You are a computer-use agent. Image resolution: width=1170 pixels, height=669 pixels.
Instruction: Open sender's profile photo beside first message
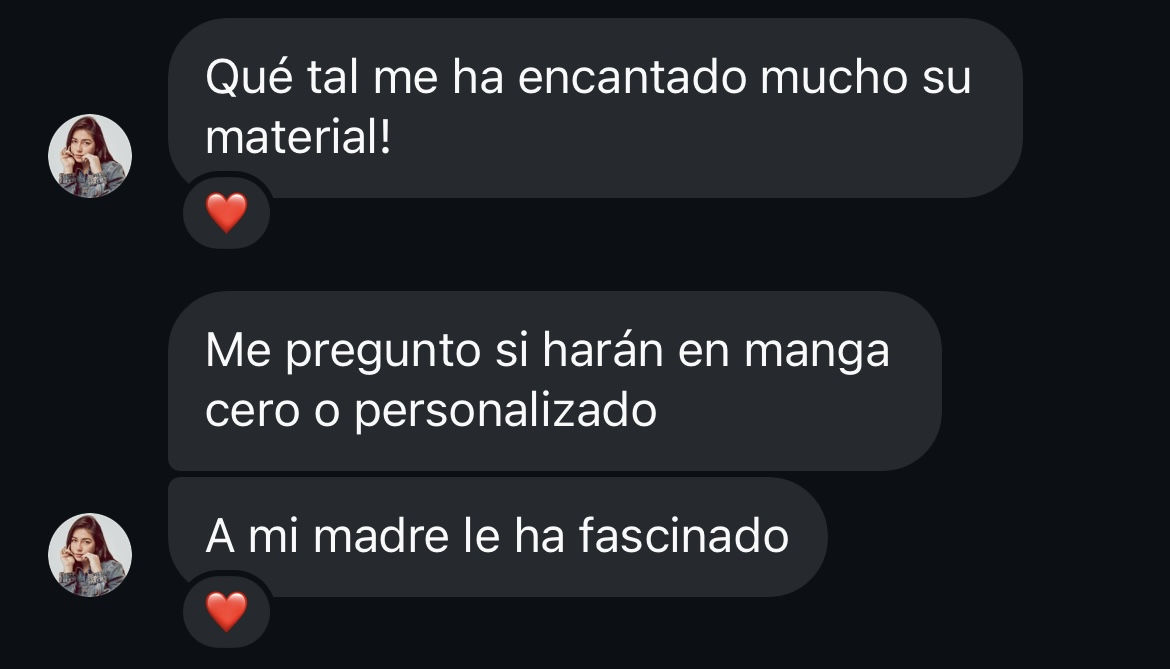click(90, 156)
